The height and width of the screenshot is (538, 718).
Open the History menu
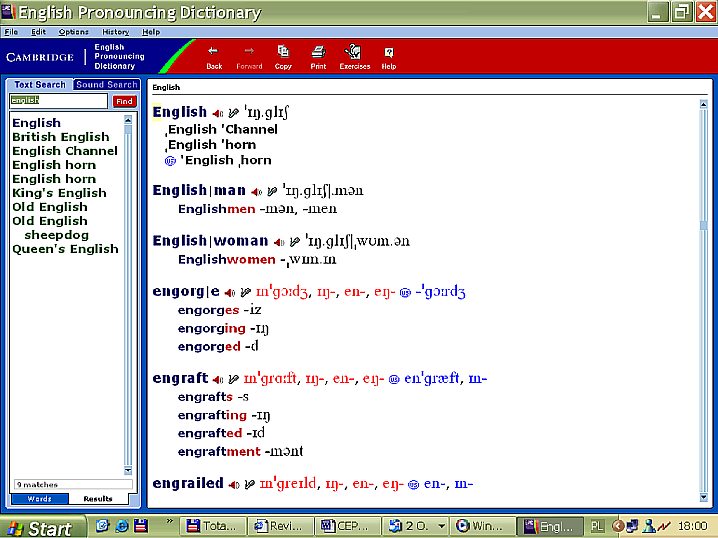pyautogui.click(x=115, y=32)
